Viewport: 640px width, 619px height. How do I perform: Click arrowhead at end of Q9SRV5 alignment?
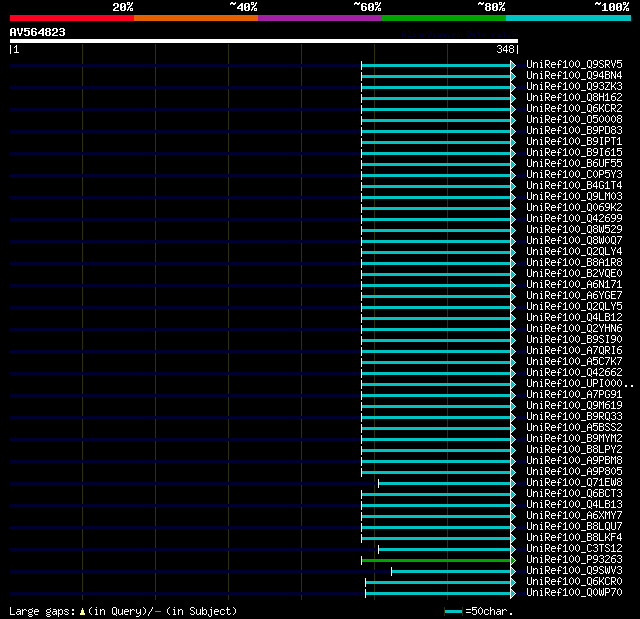click(x=513, y=65)
